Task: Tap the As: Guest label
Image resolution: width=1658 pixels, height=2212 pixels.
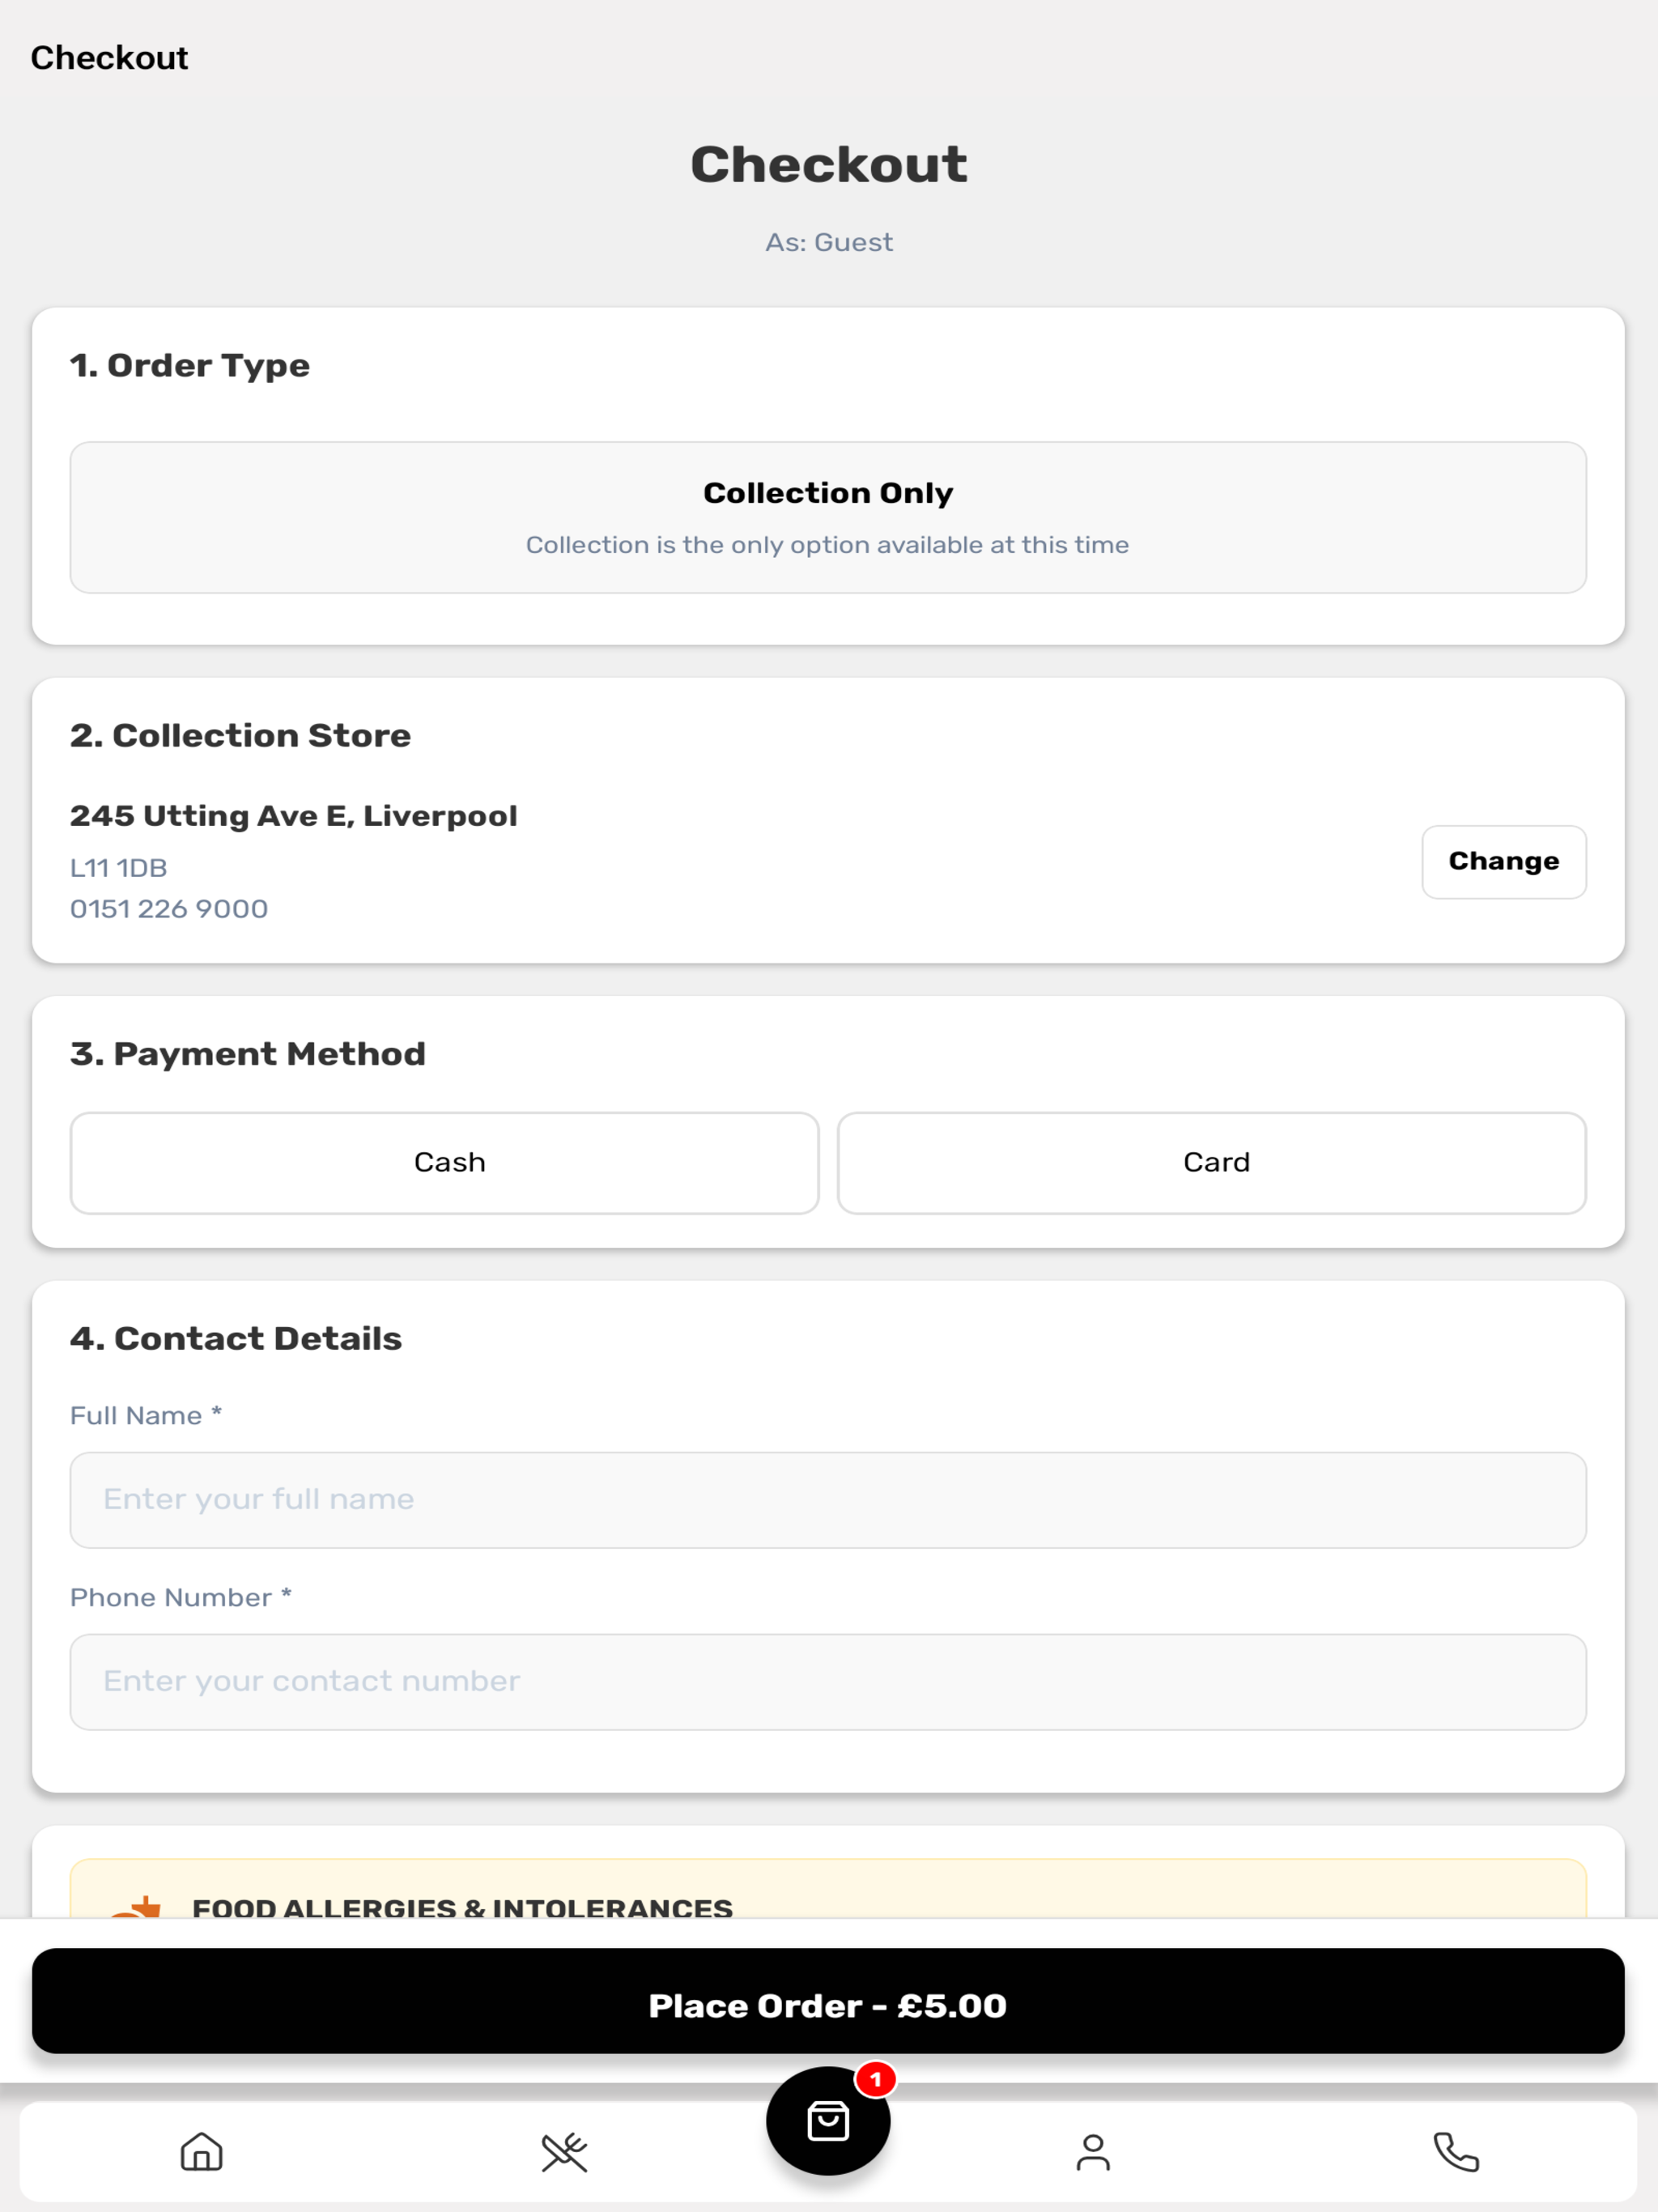Action: click(829, 242)
